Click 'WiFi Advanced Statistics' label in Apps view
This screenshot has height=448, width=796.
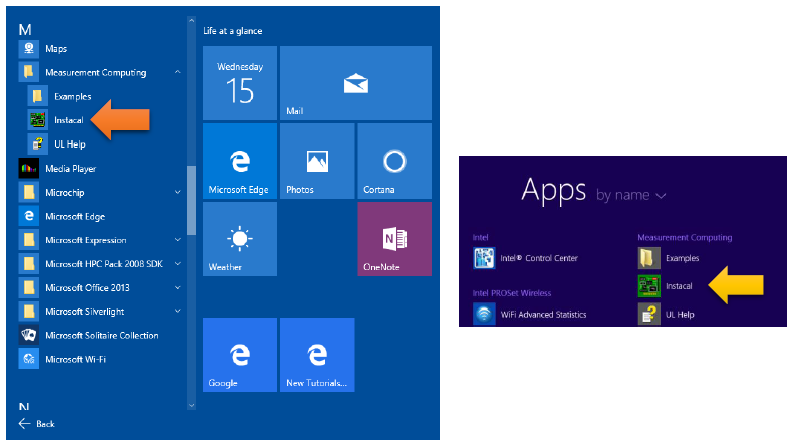543,315
